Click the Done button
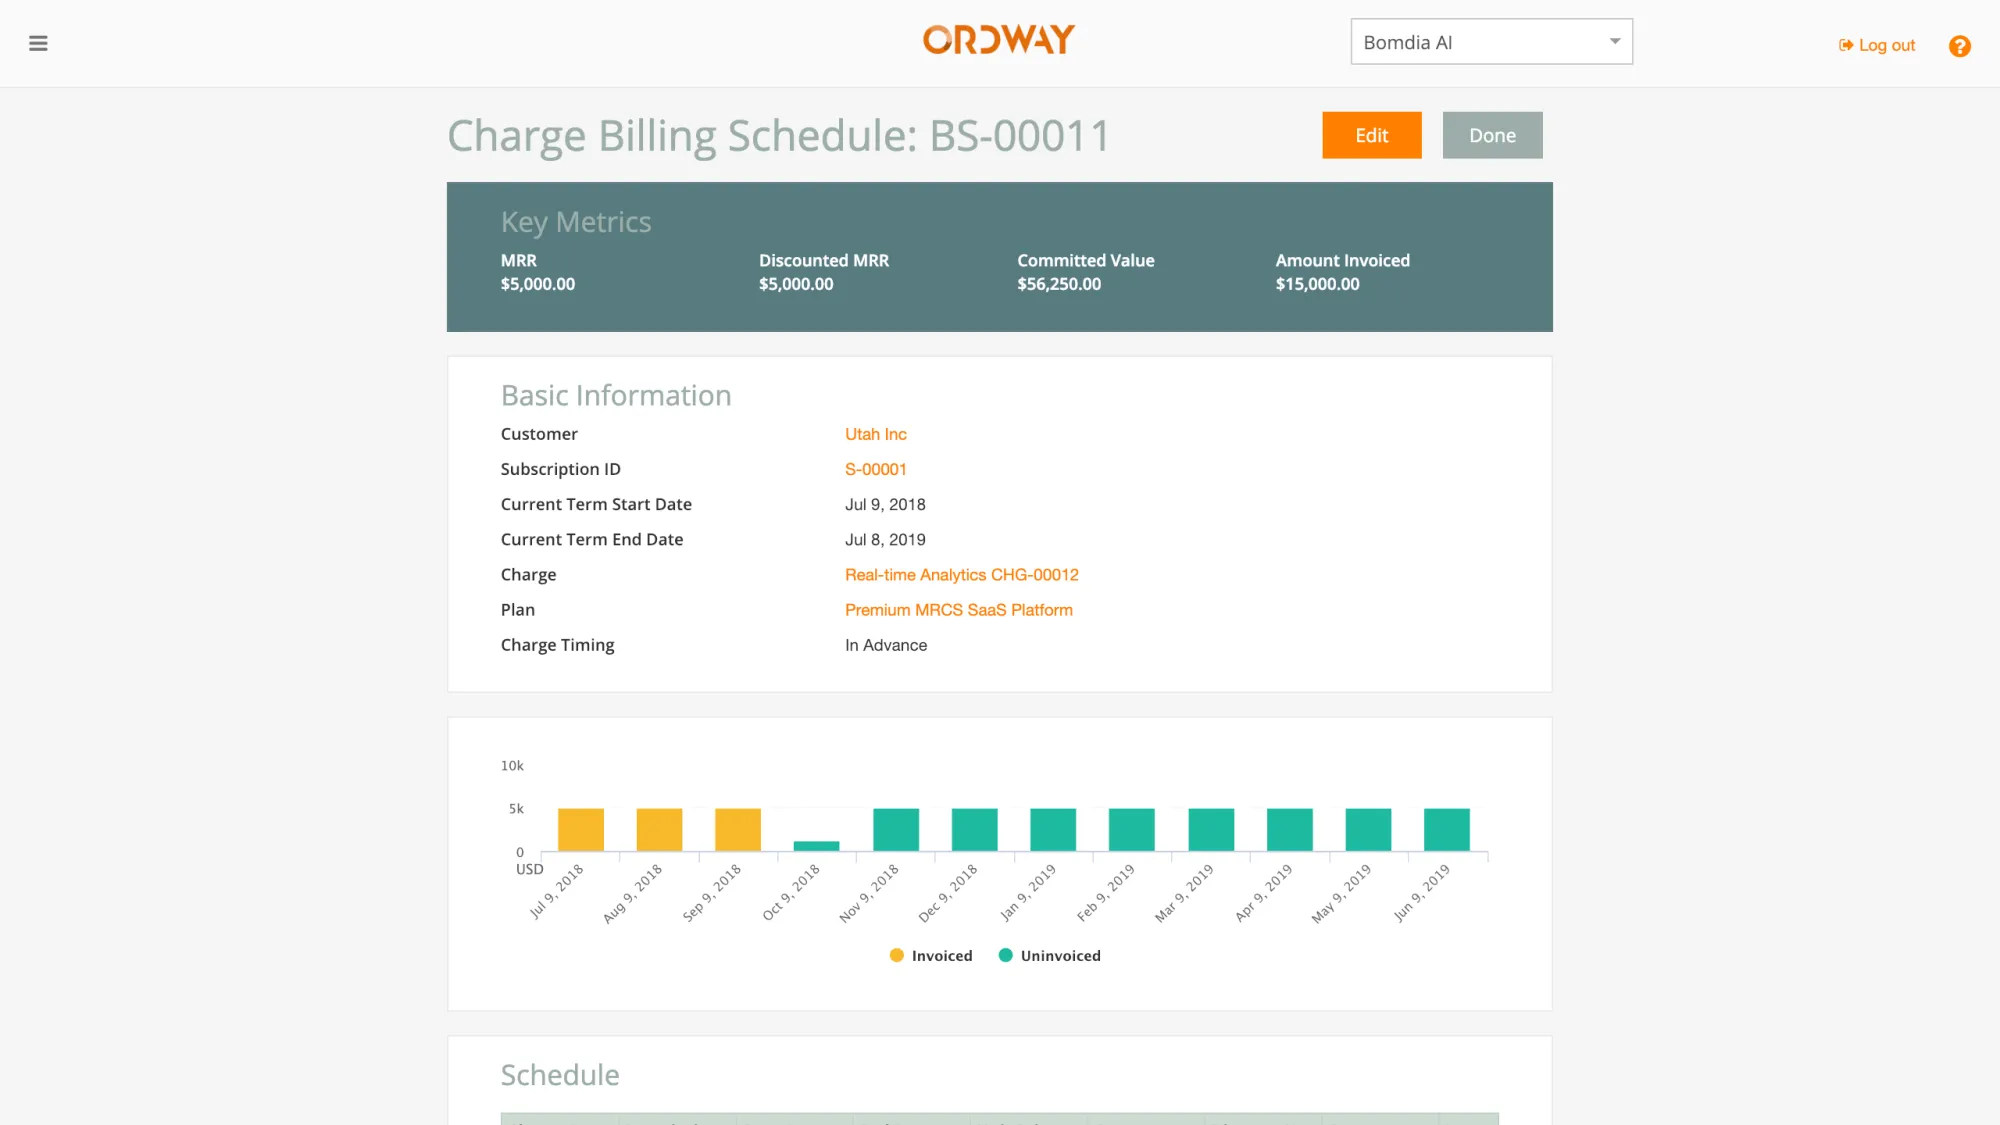The height and width of the screenshot is (1125, 2000). tap(1492, 135)
